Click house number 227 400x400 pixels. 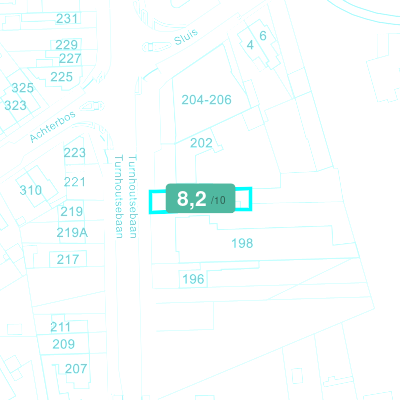[70, 59]
